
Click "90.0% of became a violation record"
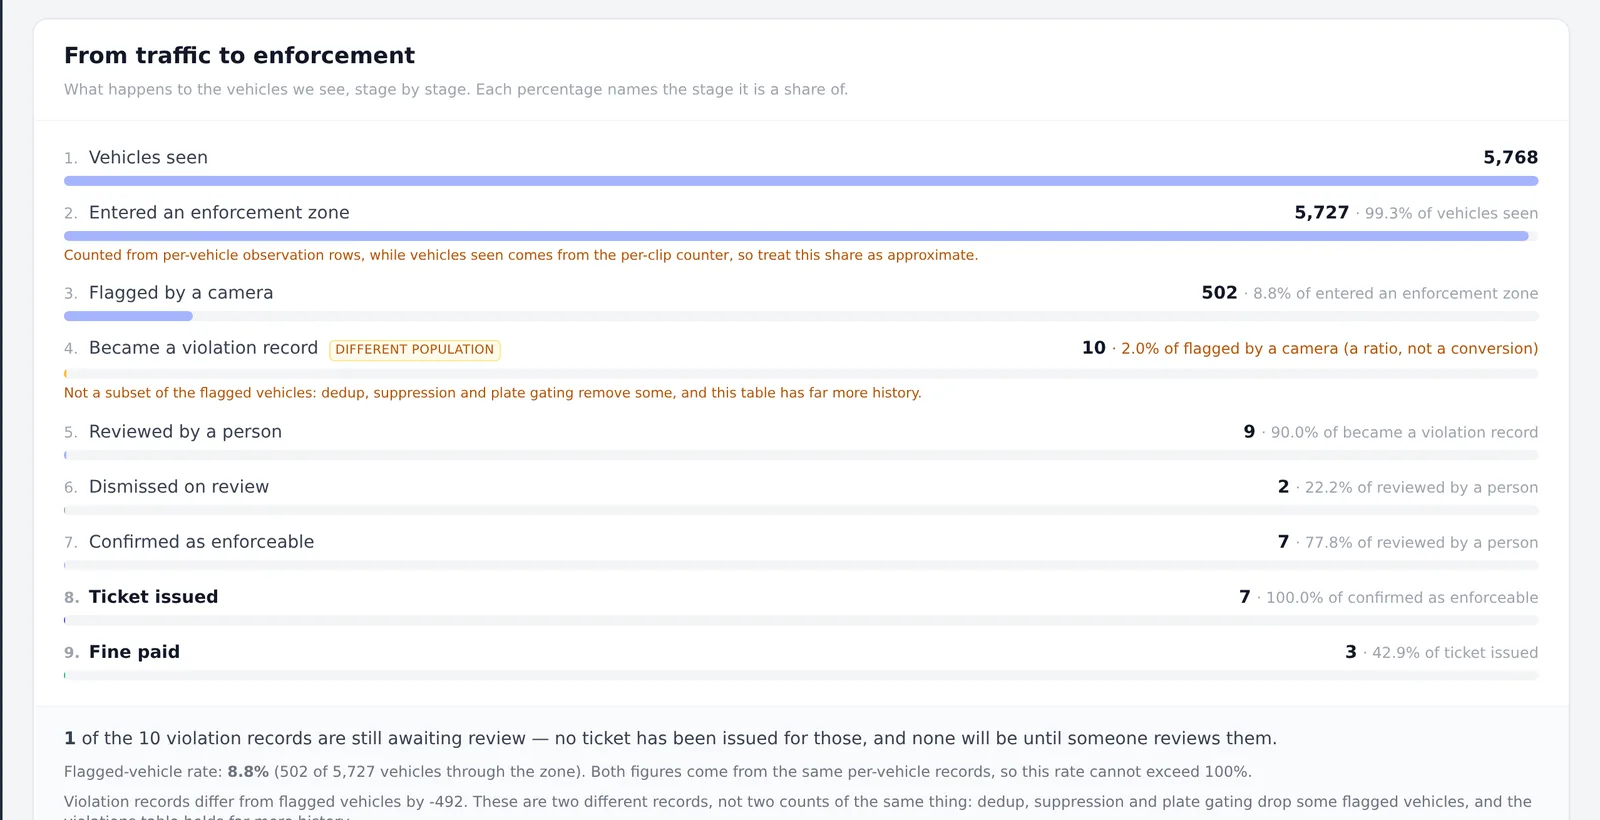point(1404,432)
